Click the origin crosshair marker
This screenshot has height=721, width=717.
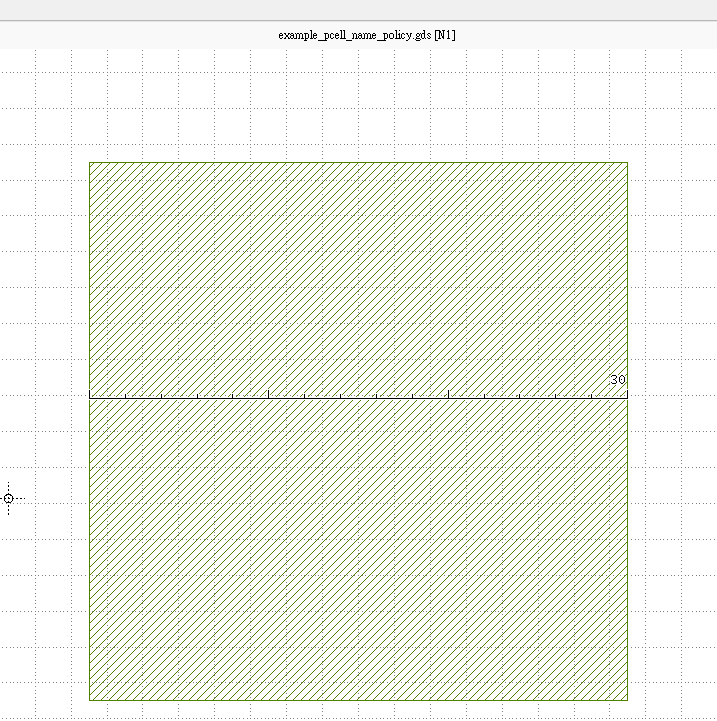pos(8,498)
